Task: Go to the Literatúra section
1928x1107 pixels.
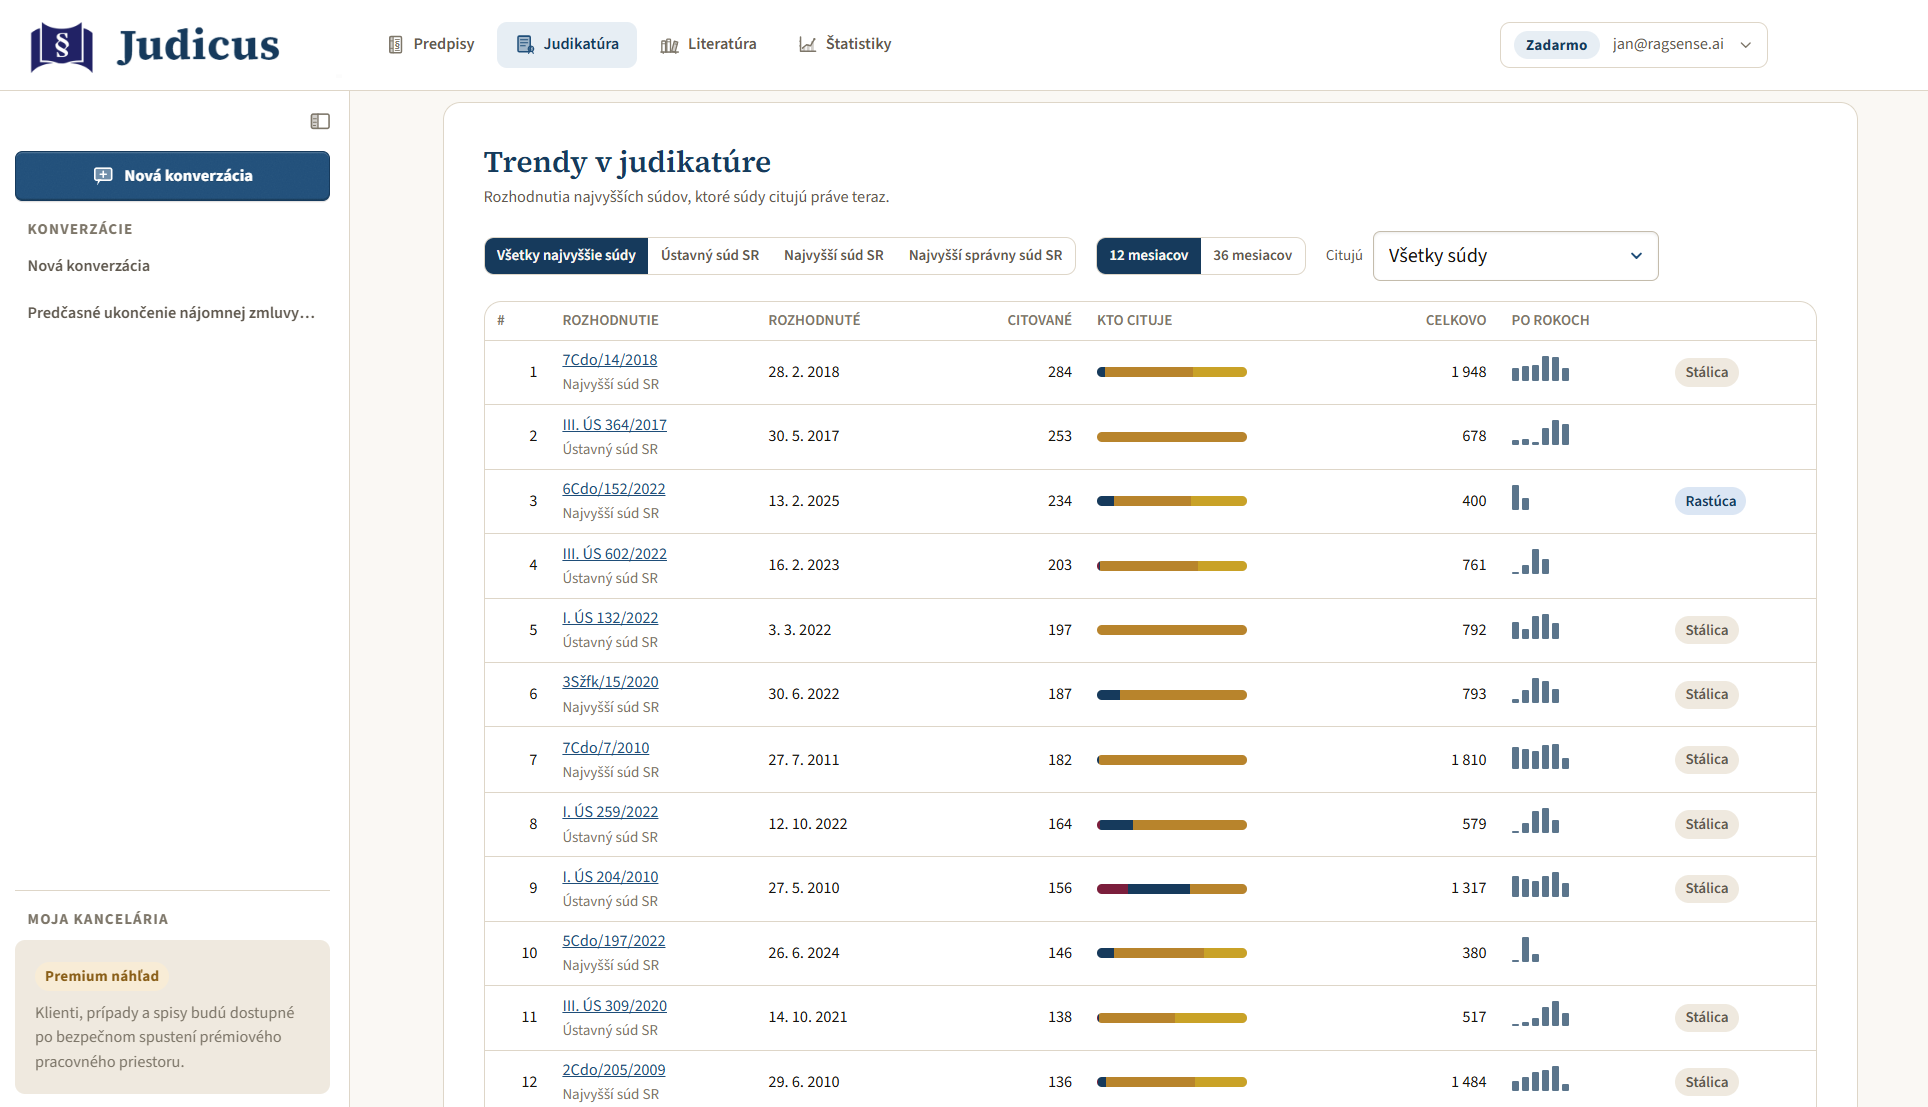Action: coord(708,44)
